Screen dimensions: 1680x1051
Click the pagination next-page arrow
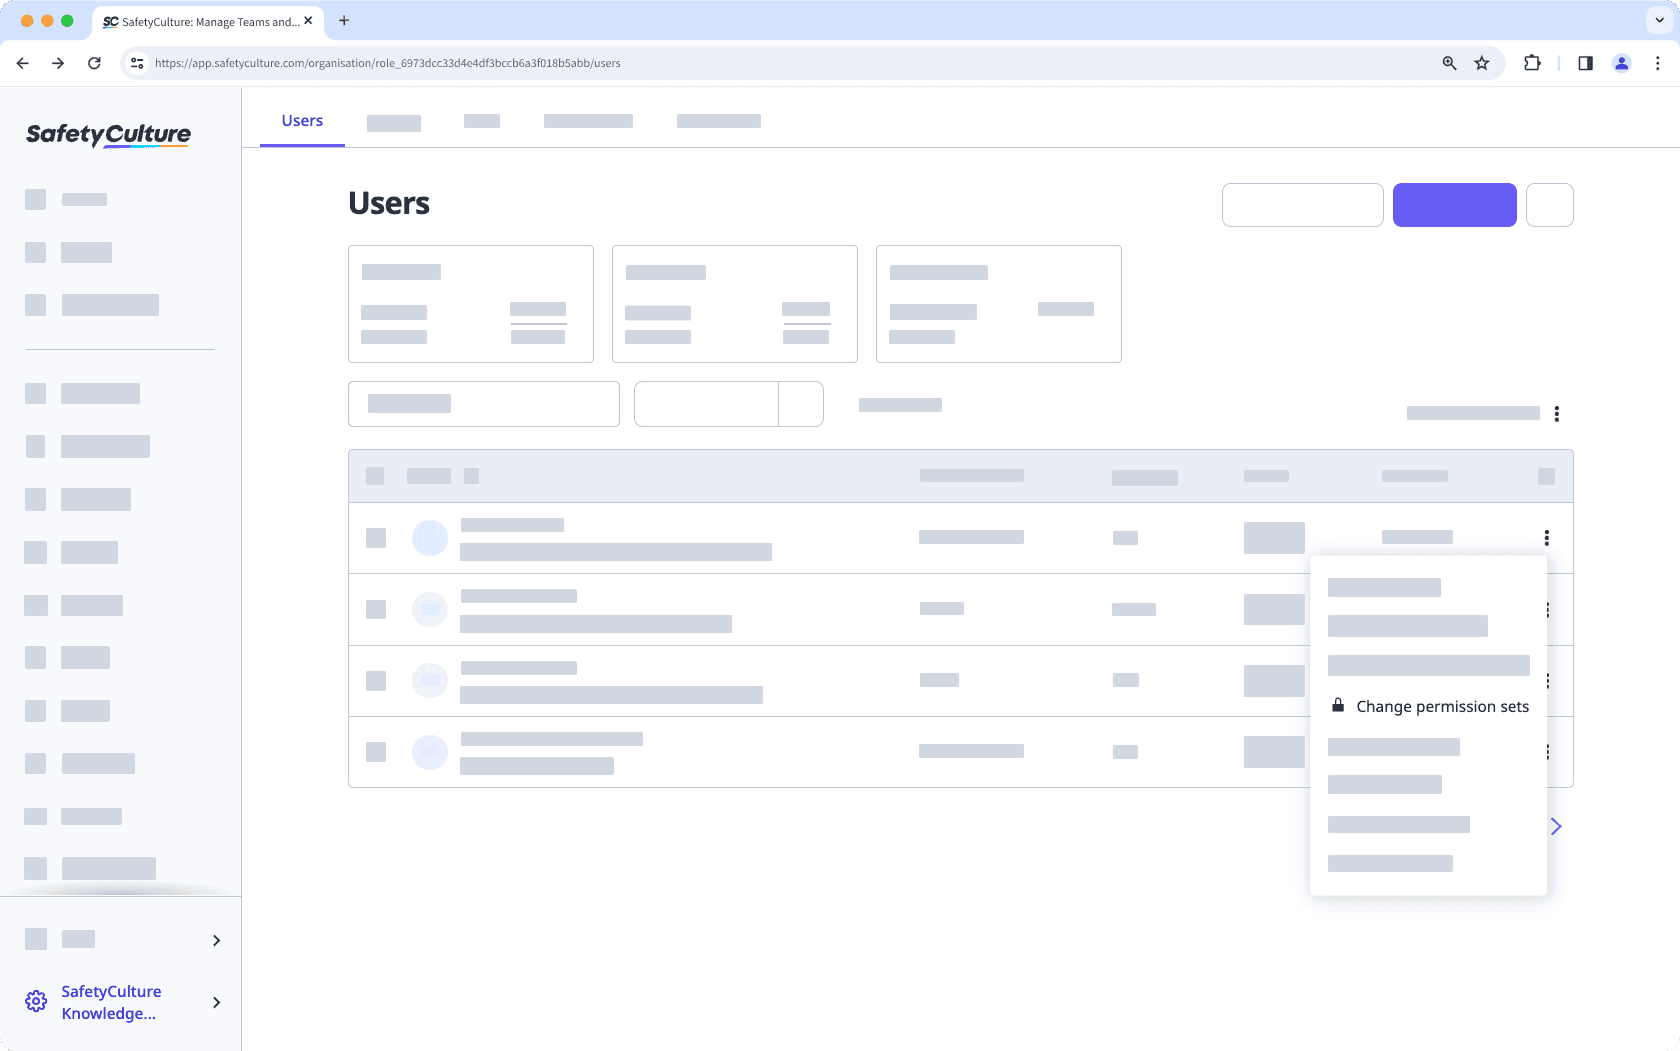point(1555,826)
